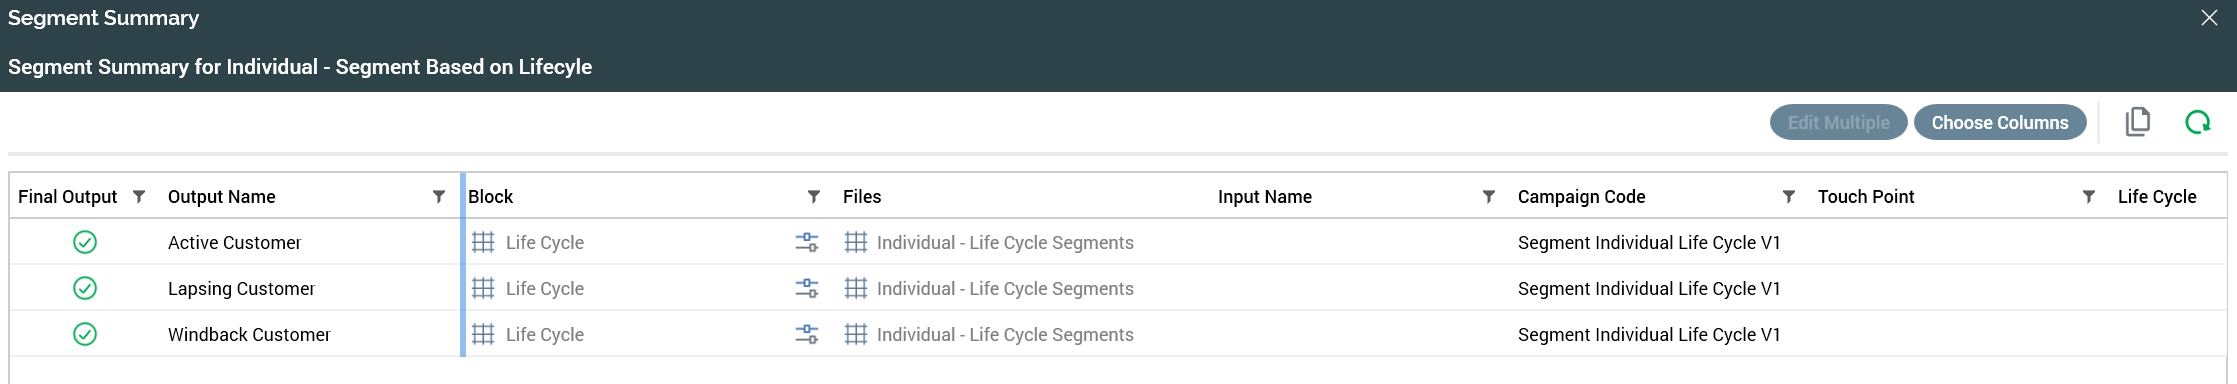Click files grid icon in Lapsing Customer row

(x=856, y=288)
